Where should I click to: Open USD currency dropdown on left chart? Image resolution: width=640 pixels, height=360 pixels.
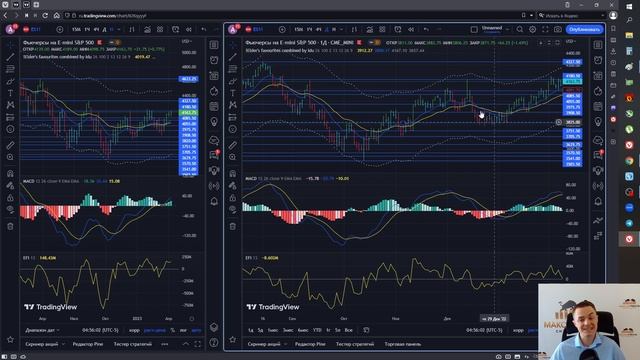187,42
